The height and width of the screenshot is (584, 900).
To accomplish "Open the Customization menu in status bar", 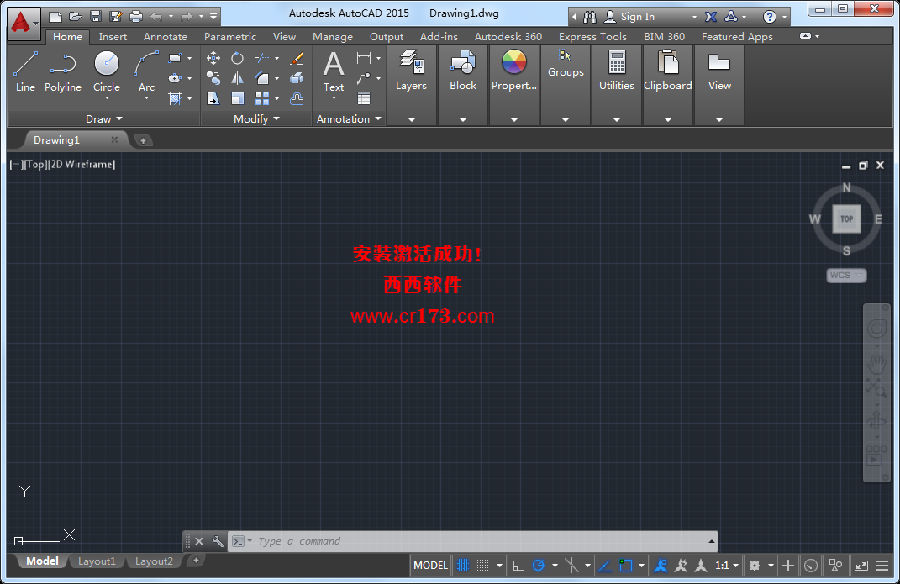I will click(882, 566).
